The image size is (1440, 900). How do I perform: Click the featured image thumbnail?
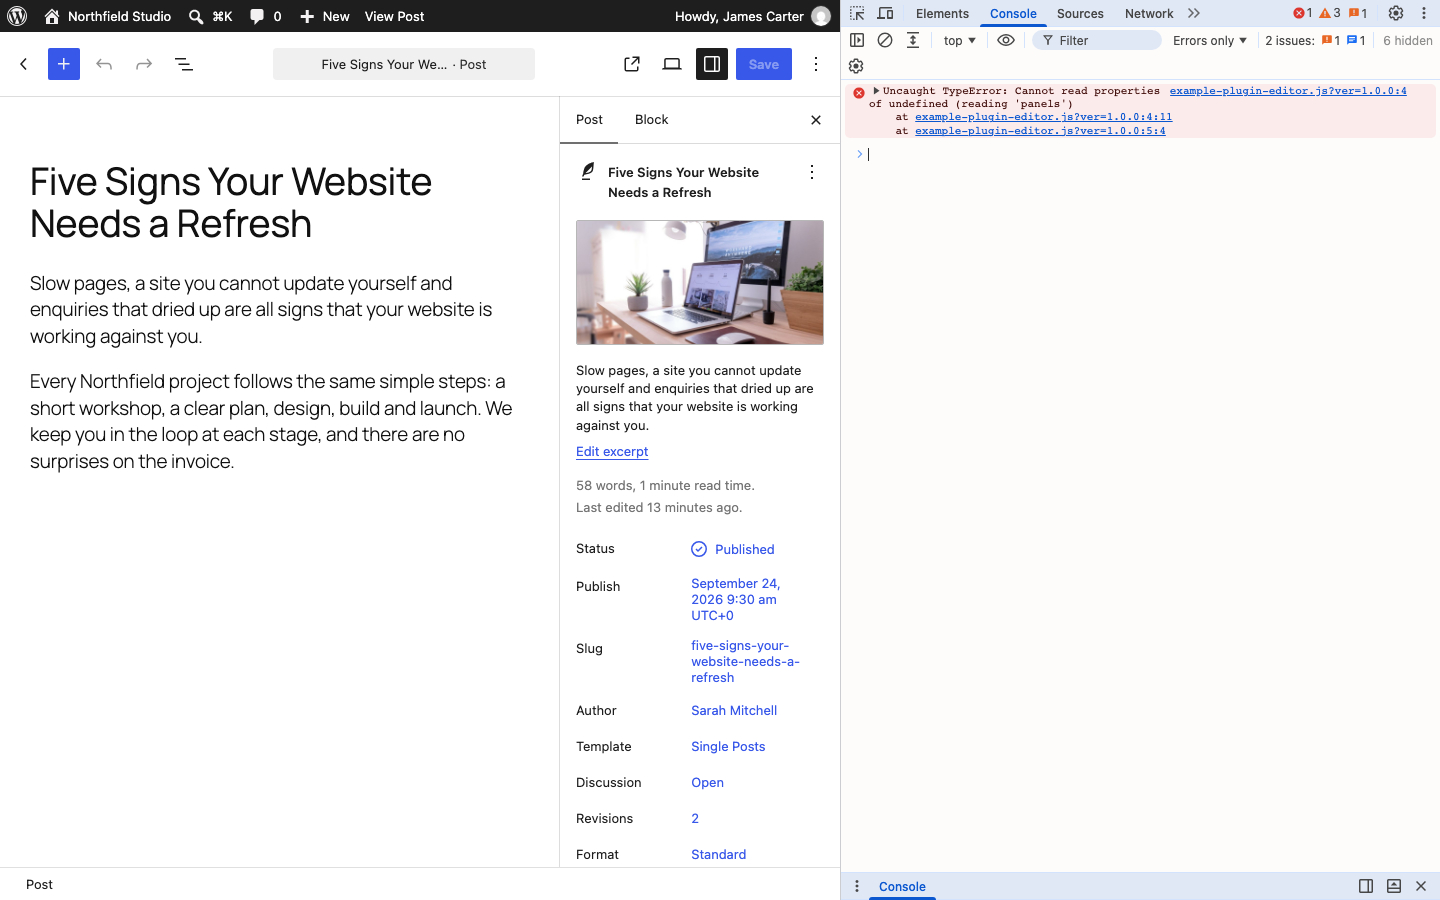700,283
